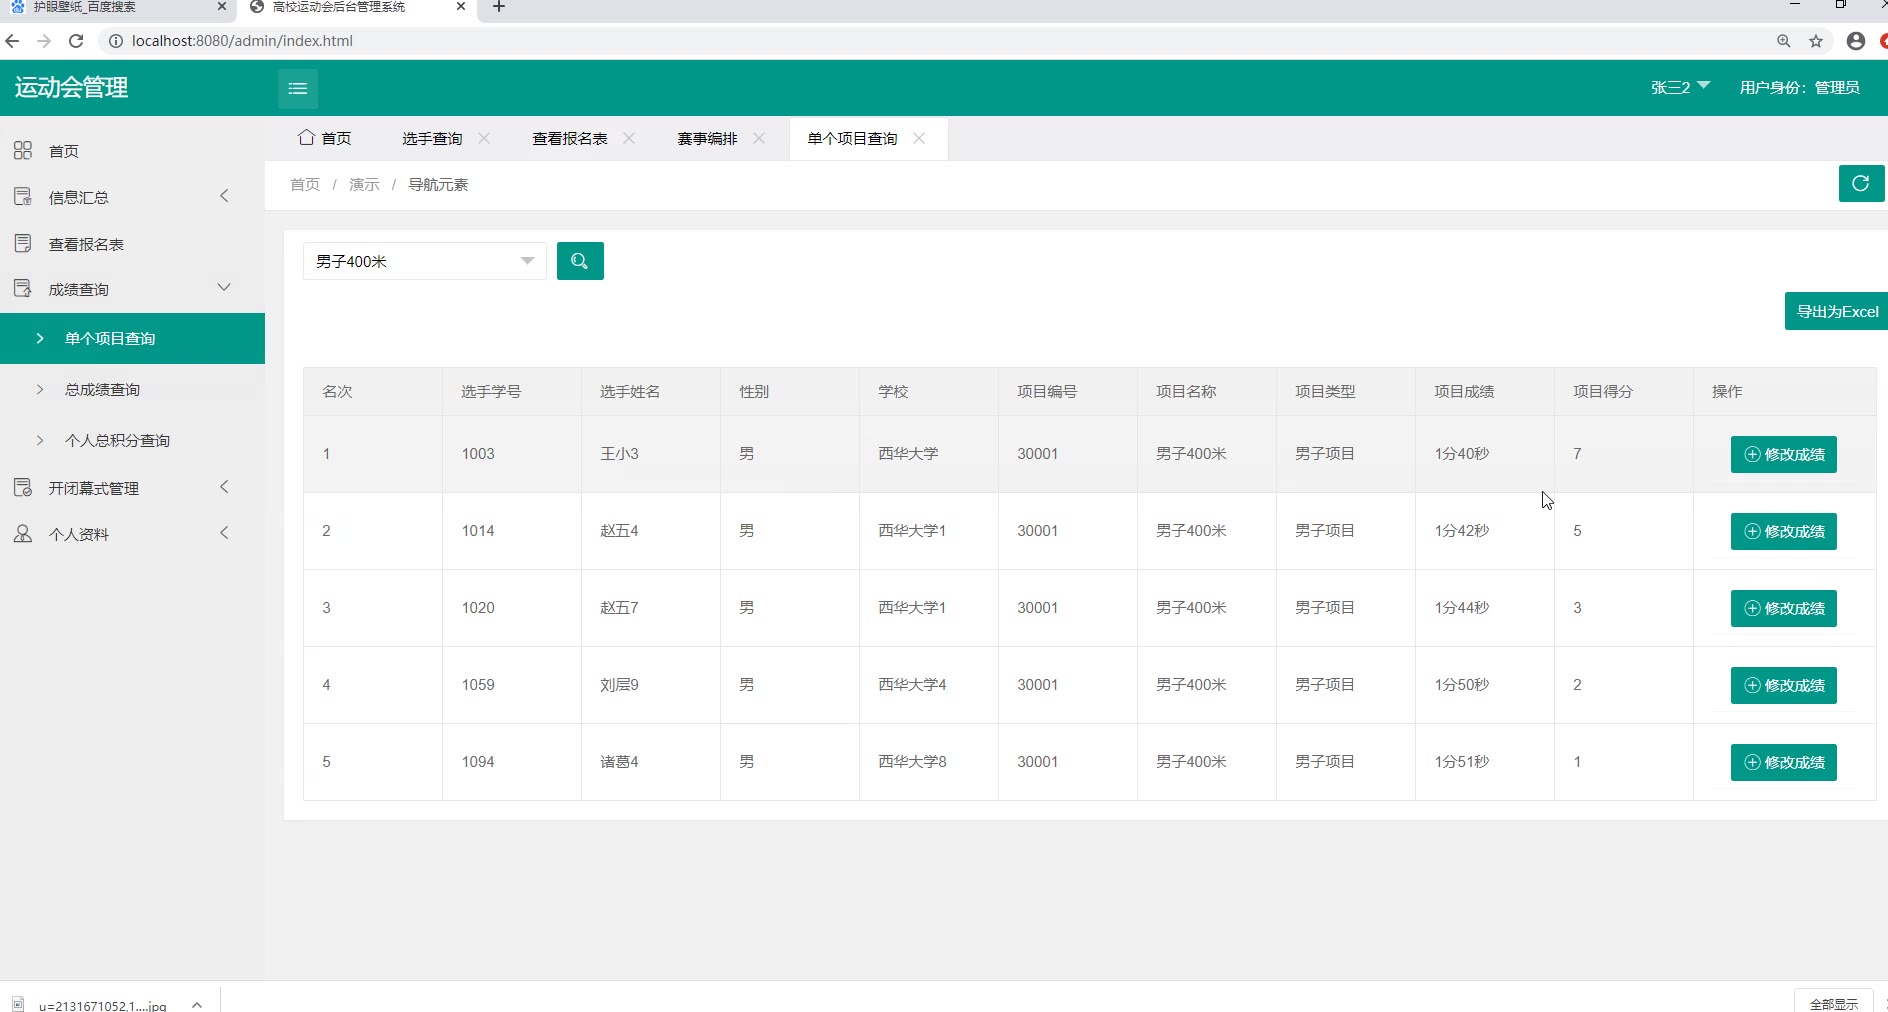Select 总成绩查询 in the sidebar

click(102, 390)
